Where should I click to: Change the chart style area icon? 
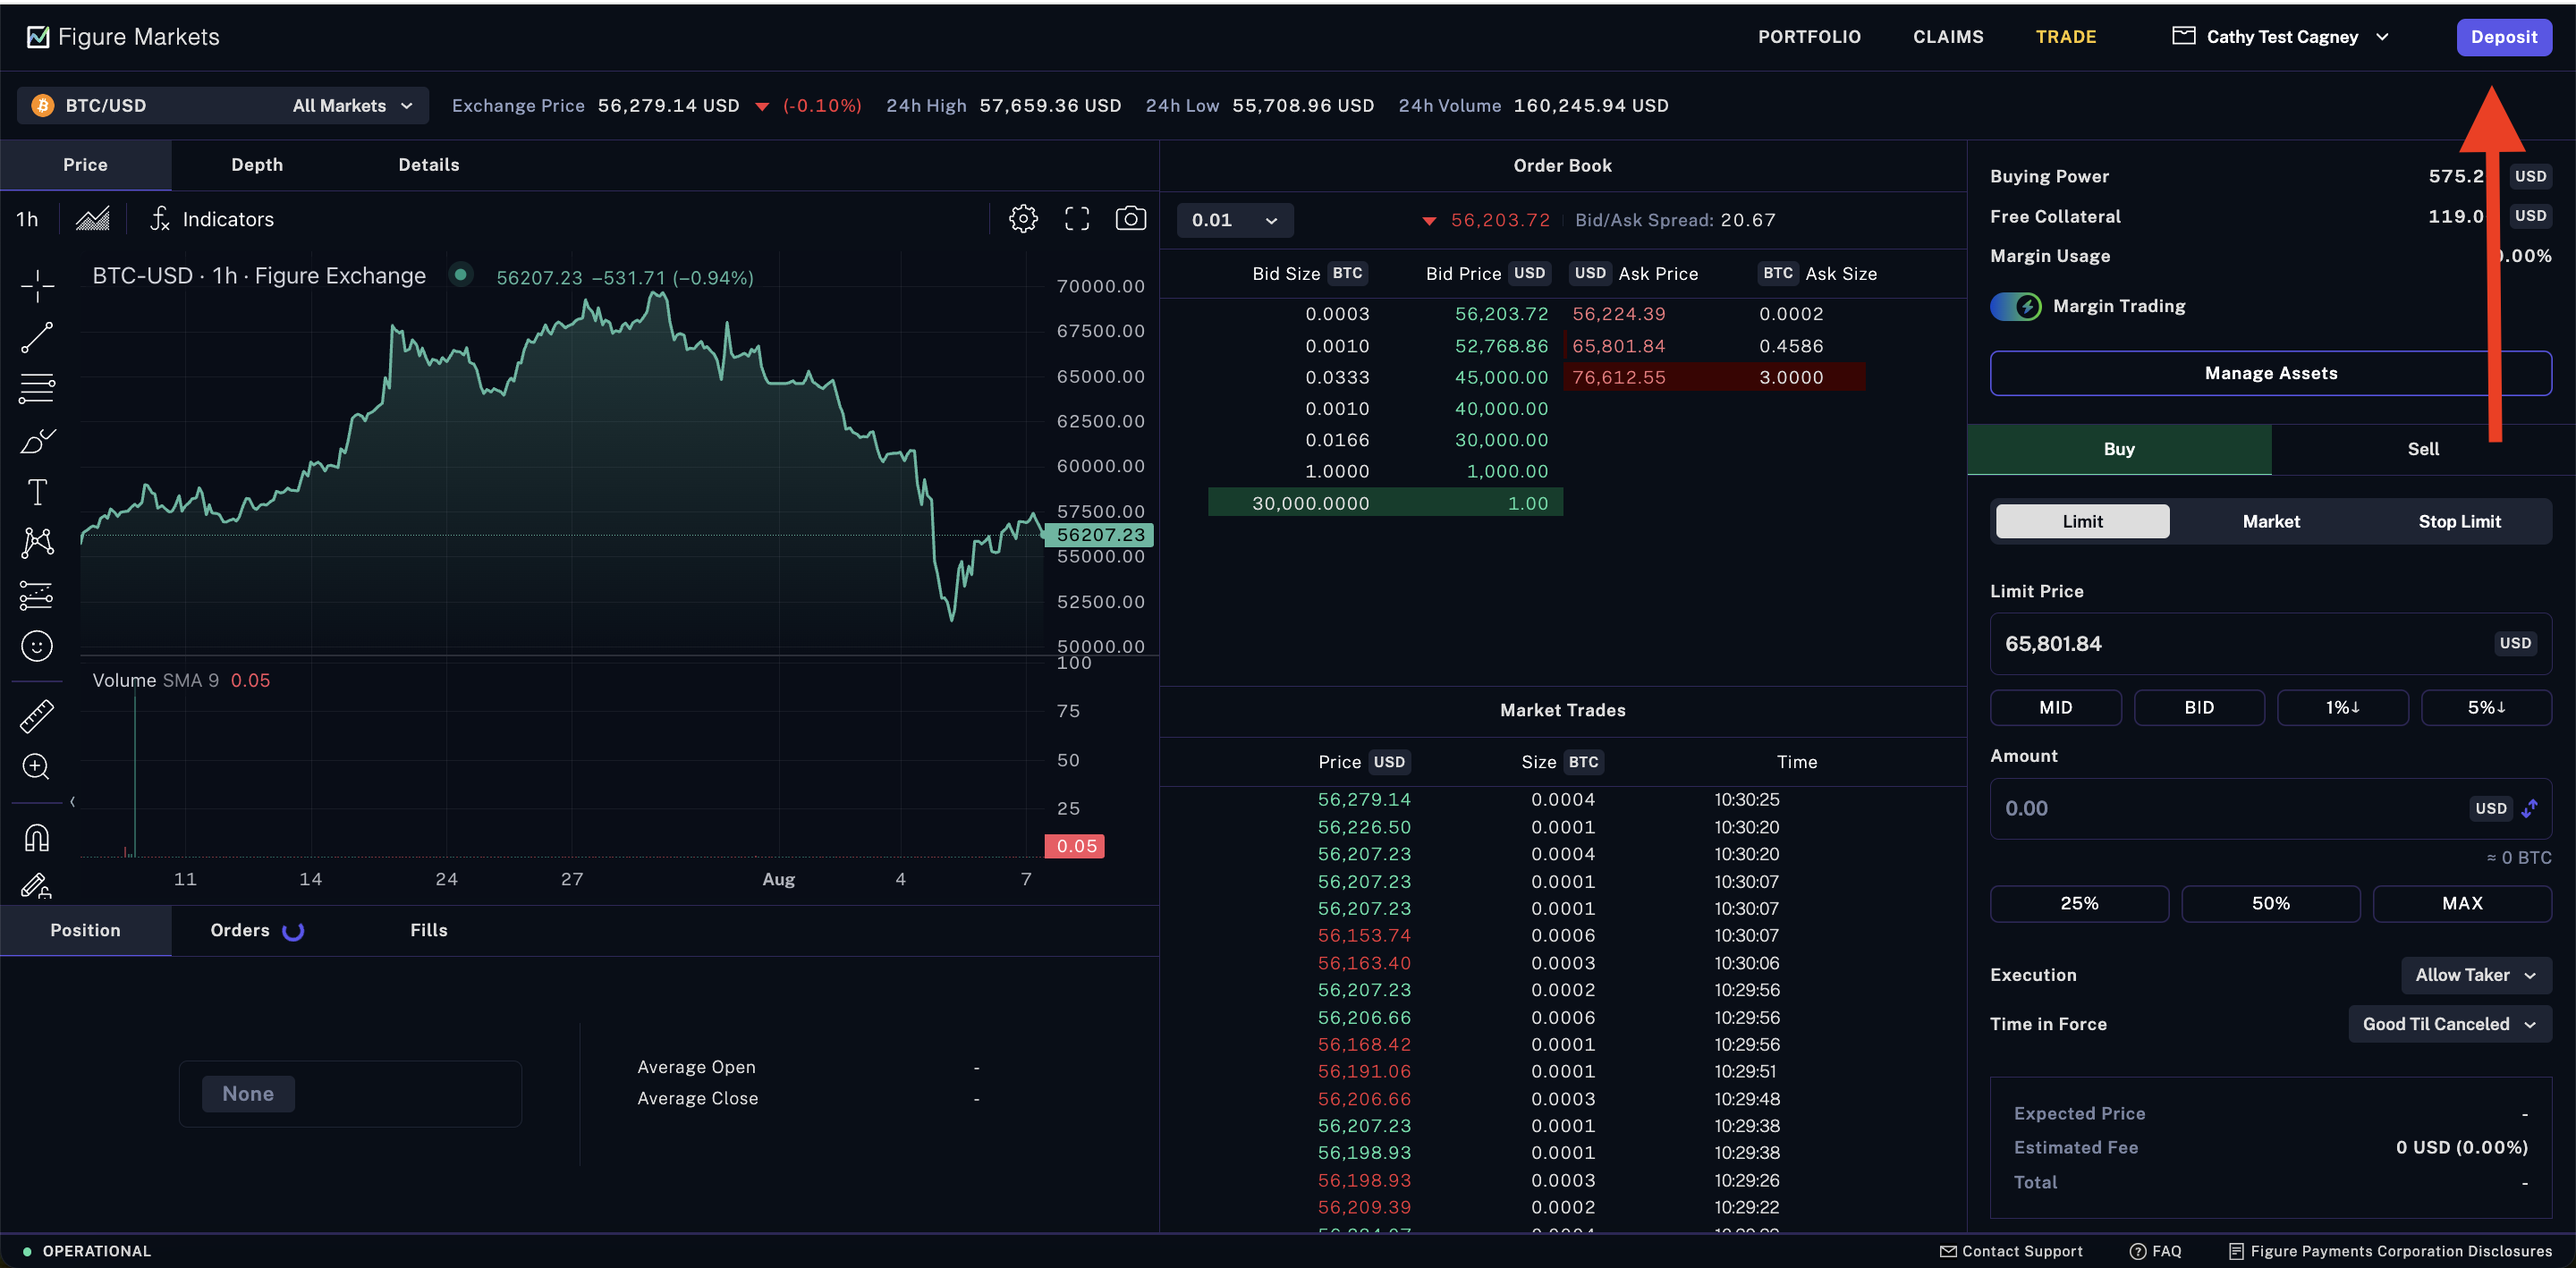click(x=92, y=219)
